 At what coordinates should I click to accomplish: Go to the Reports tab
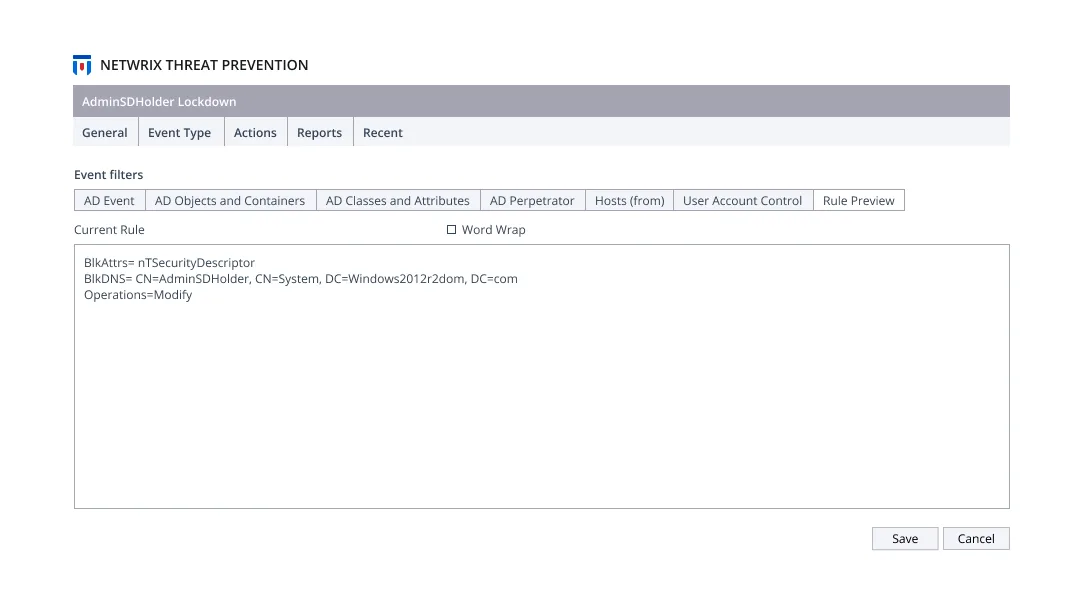320,132
